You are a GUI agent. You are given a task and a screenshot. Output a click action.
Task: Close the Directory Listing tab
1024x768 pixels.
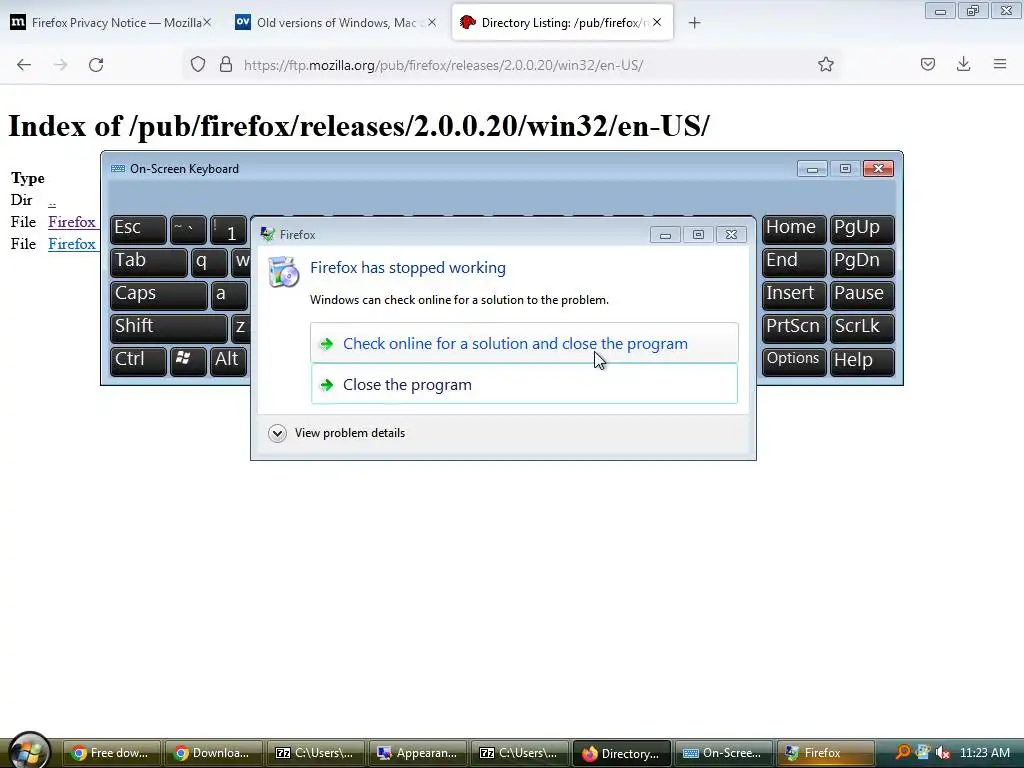click(x=657, y=22)
